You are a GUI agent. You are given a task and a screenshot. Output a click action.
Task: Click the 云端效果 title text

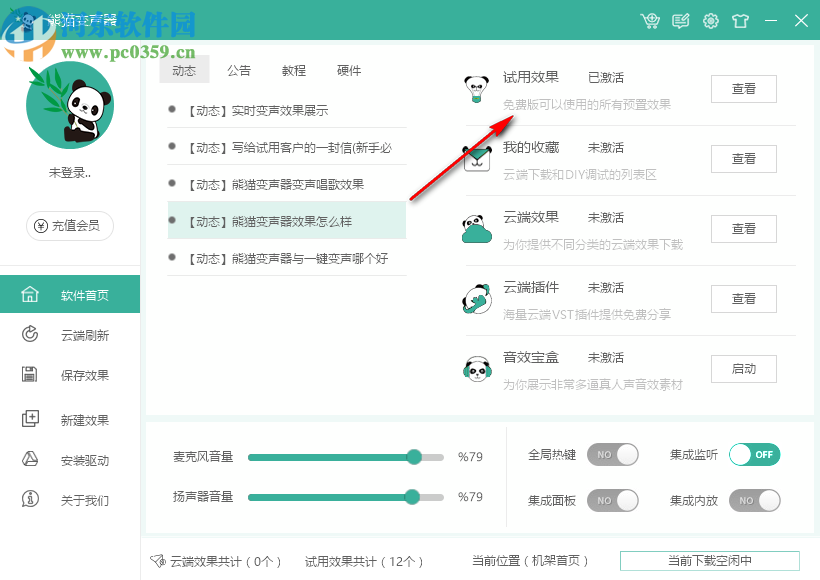[531, 217]
